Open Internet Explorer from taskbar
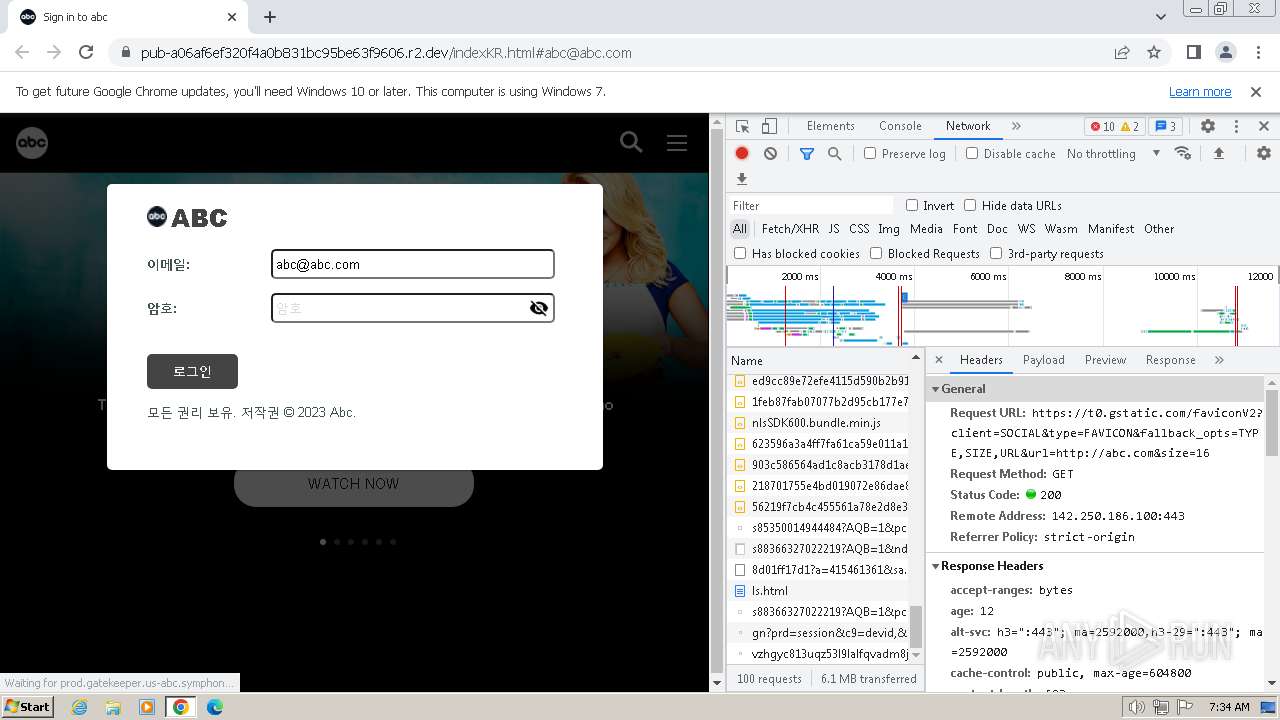Viewport: 1280px width, 720px height. [x=80, y=707]
